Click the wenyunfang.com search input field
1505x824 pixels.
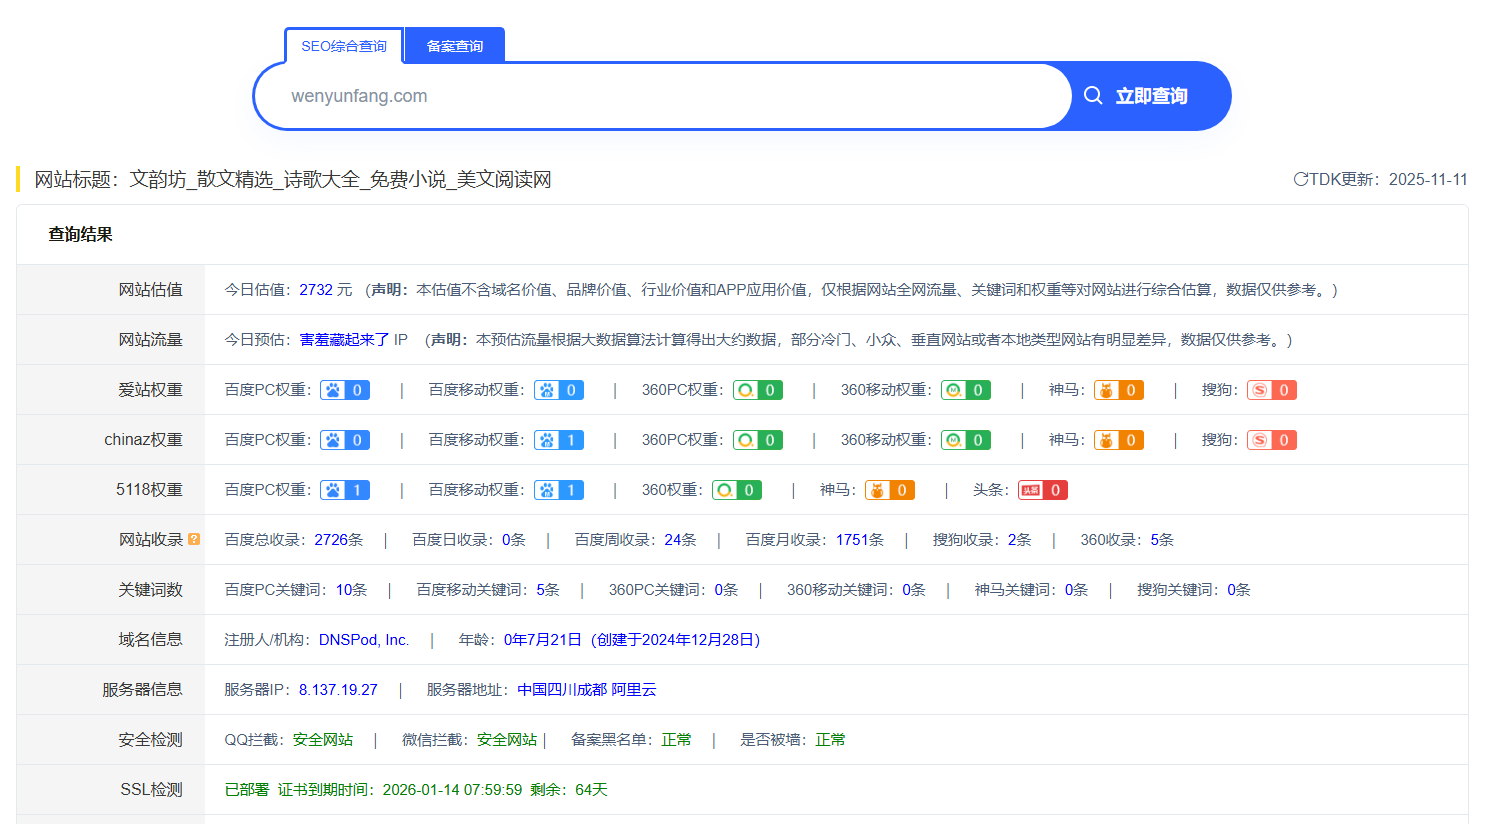660,95
